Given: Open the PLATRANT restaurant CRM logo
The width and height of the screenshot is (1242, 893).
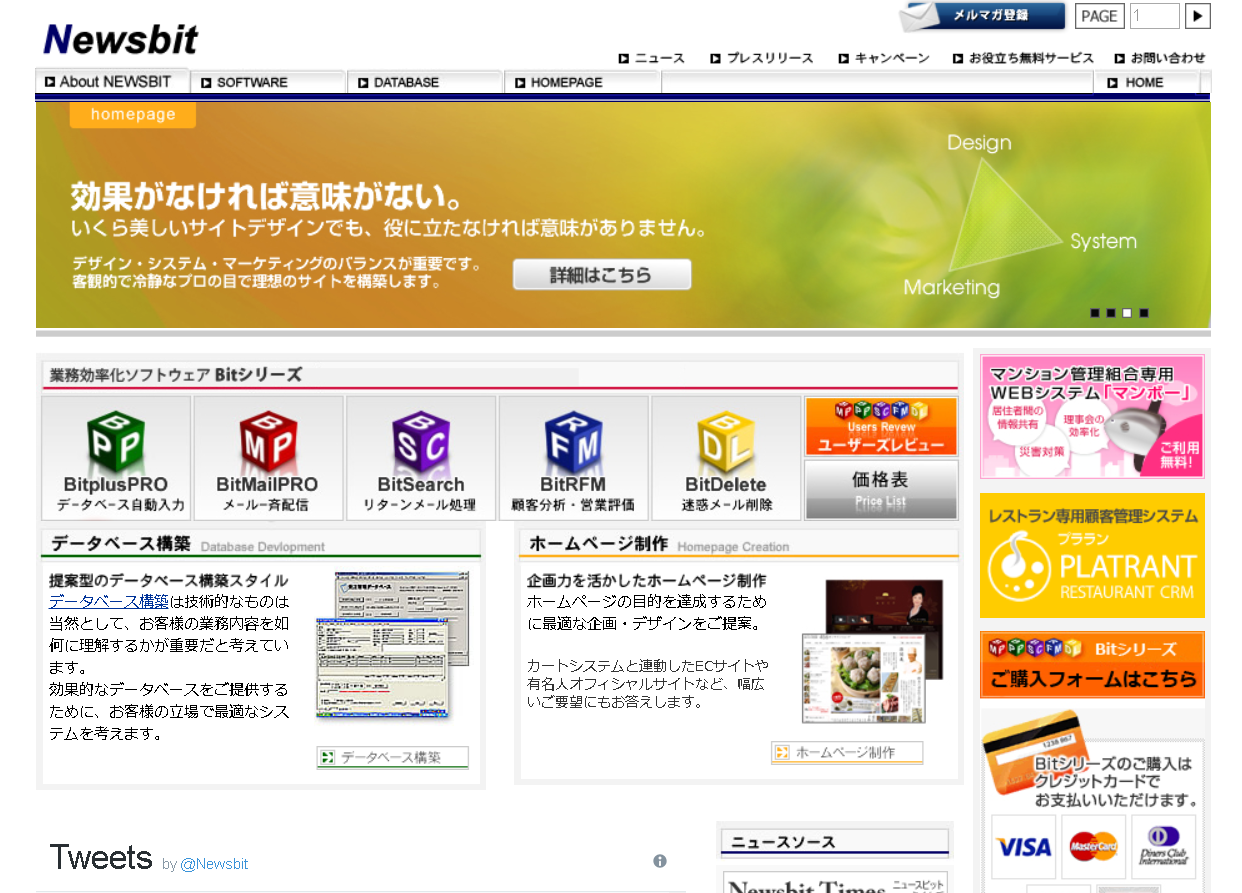Looking at the screenshot, I should (1092, 555).
